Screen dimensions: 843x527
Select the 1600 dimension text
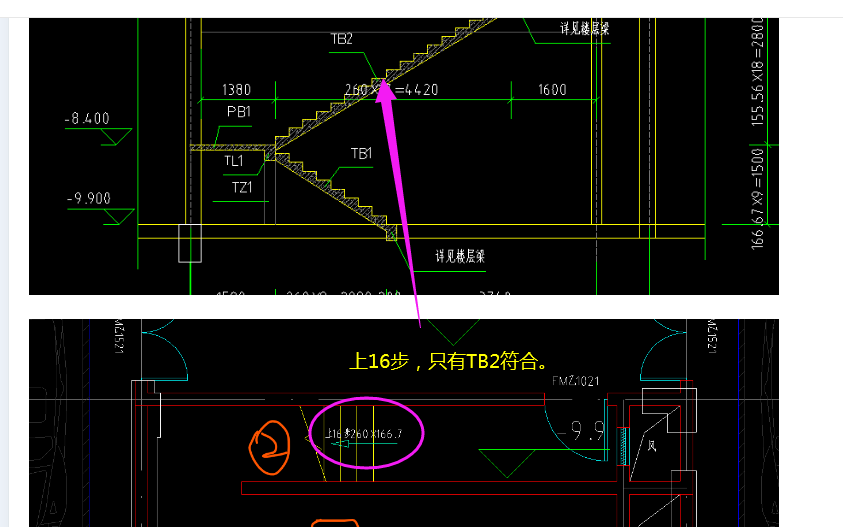pyautogui.click(x=552, y=90)
